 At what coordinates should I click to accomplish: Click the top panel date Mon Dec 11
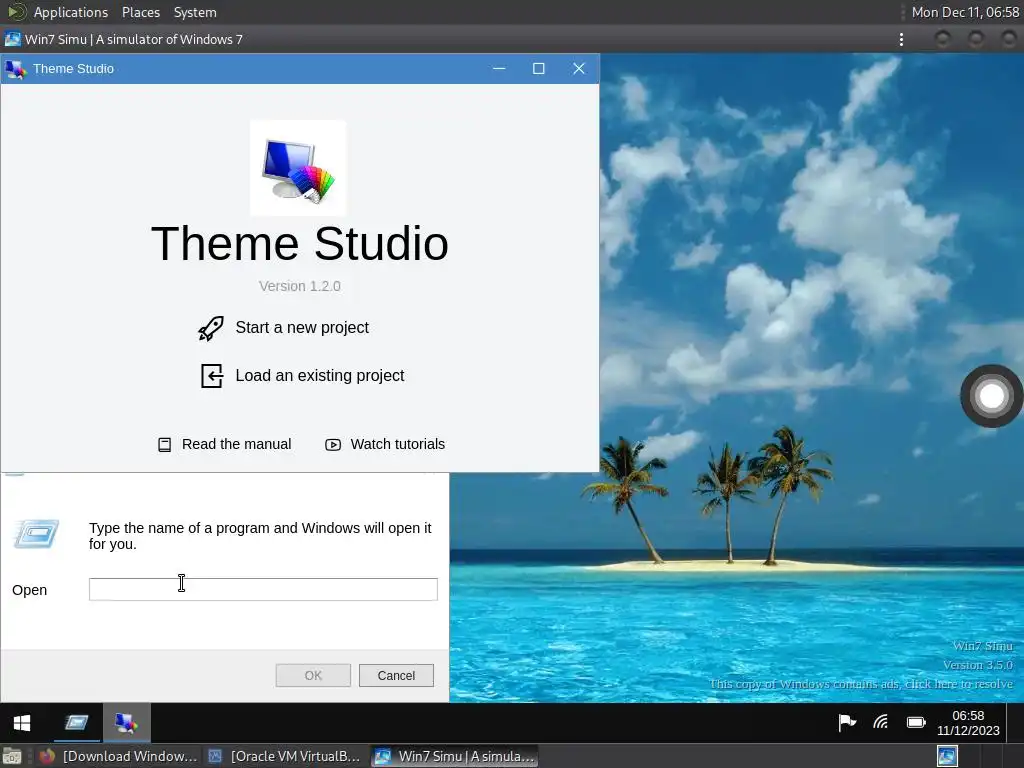pos(965,12)
